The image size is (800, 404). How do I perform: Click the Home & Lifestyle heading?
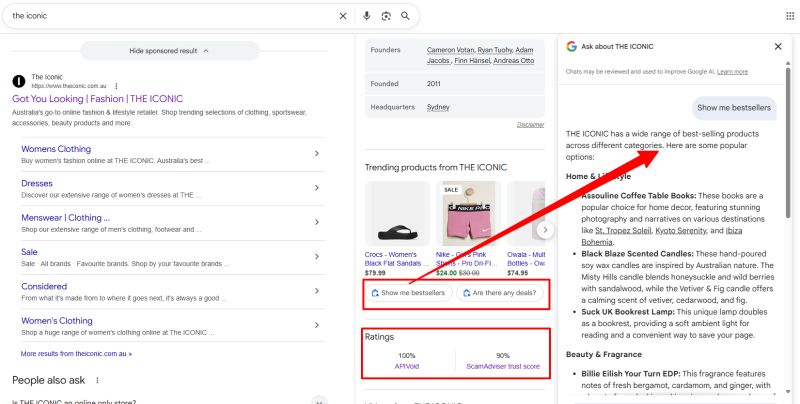(598, 176)
